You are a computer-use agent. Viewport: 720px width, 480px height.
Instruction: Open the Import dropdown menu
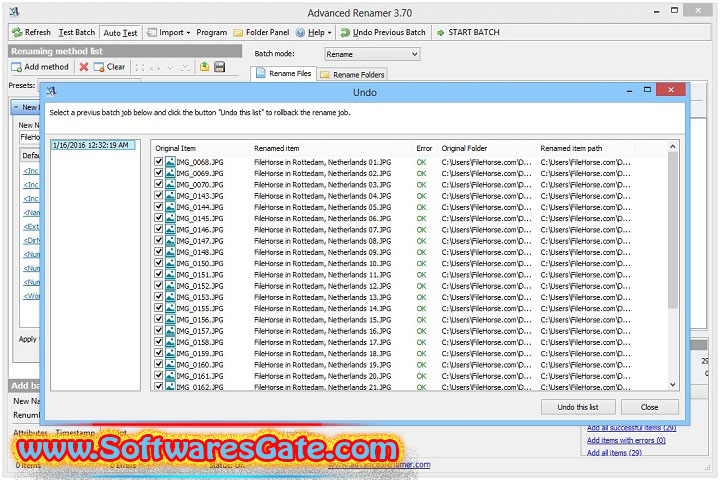(x=169, y=32)
